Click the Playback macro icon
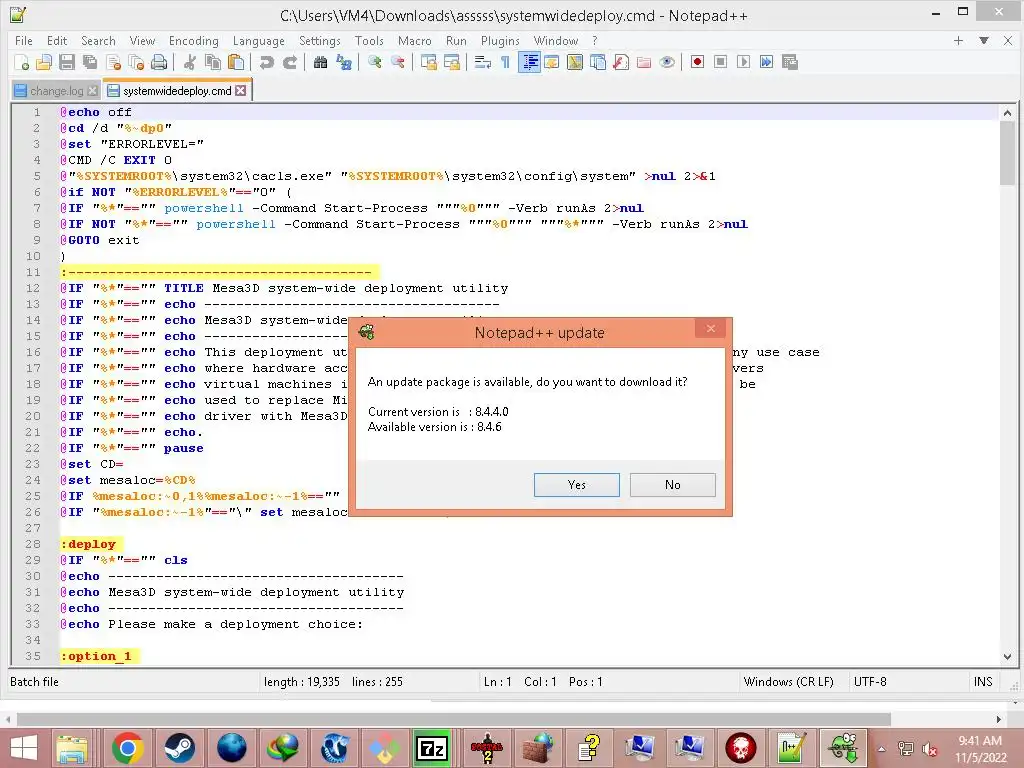 pyautogui.click(x=743, y=62)
